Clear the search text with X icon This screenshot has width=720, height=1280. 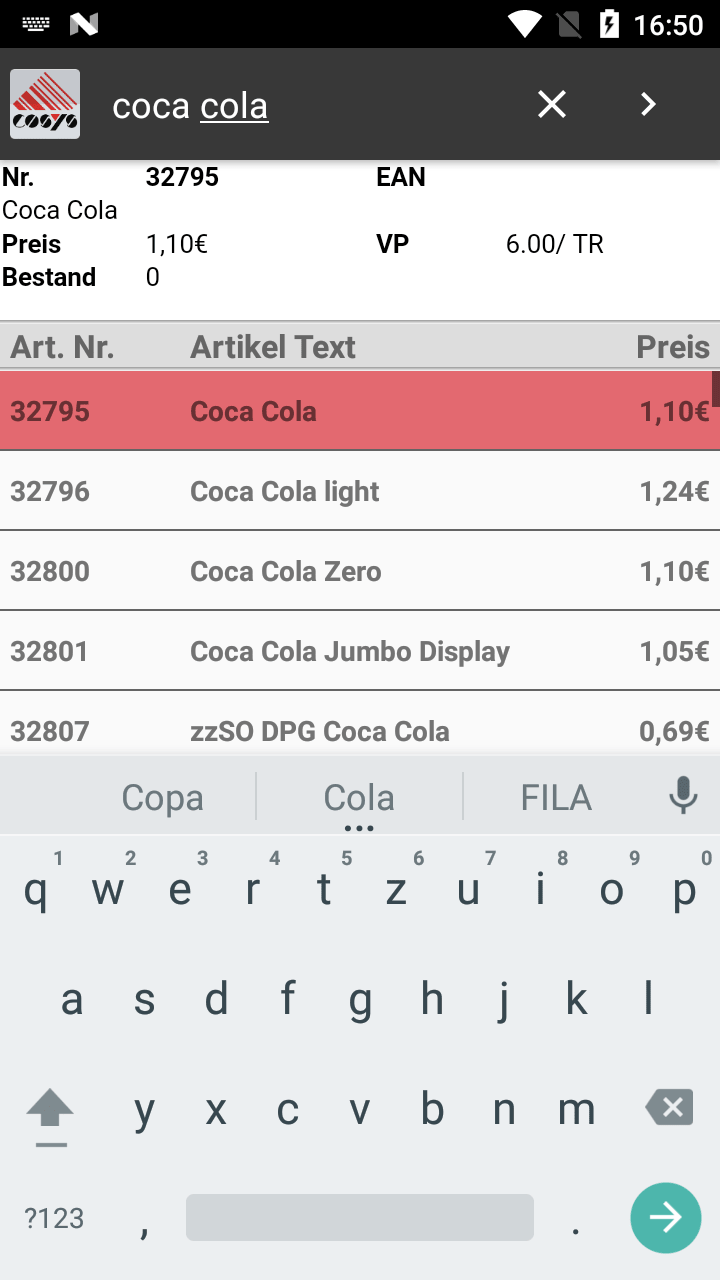(552, 104)
